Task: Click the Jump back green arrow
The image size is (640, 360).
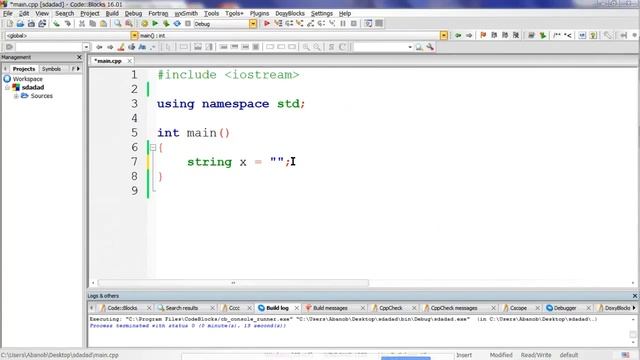Action: click(x=458, y=36)
